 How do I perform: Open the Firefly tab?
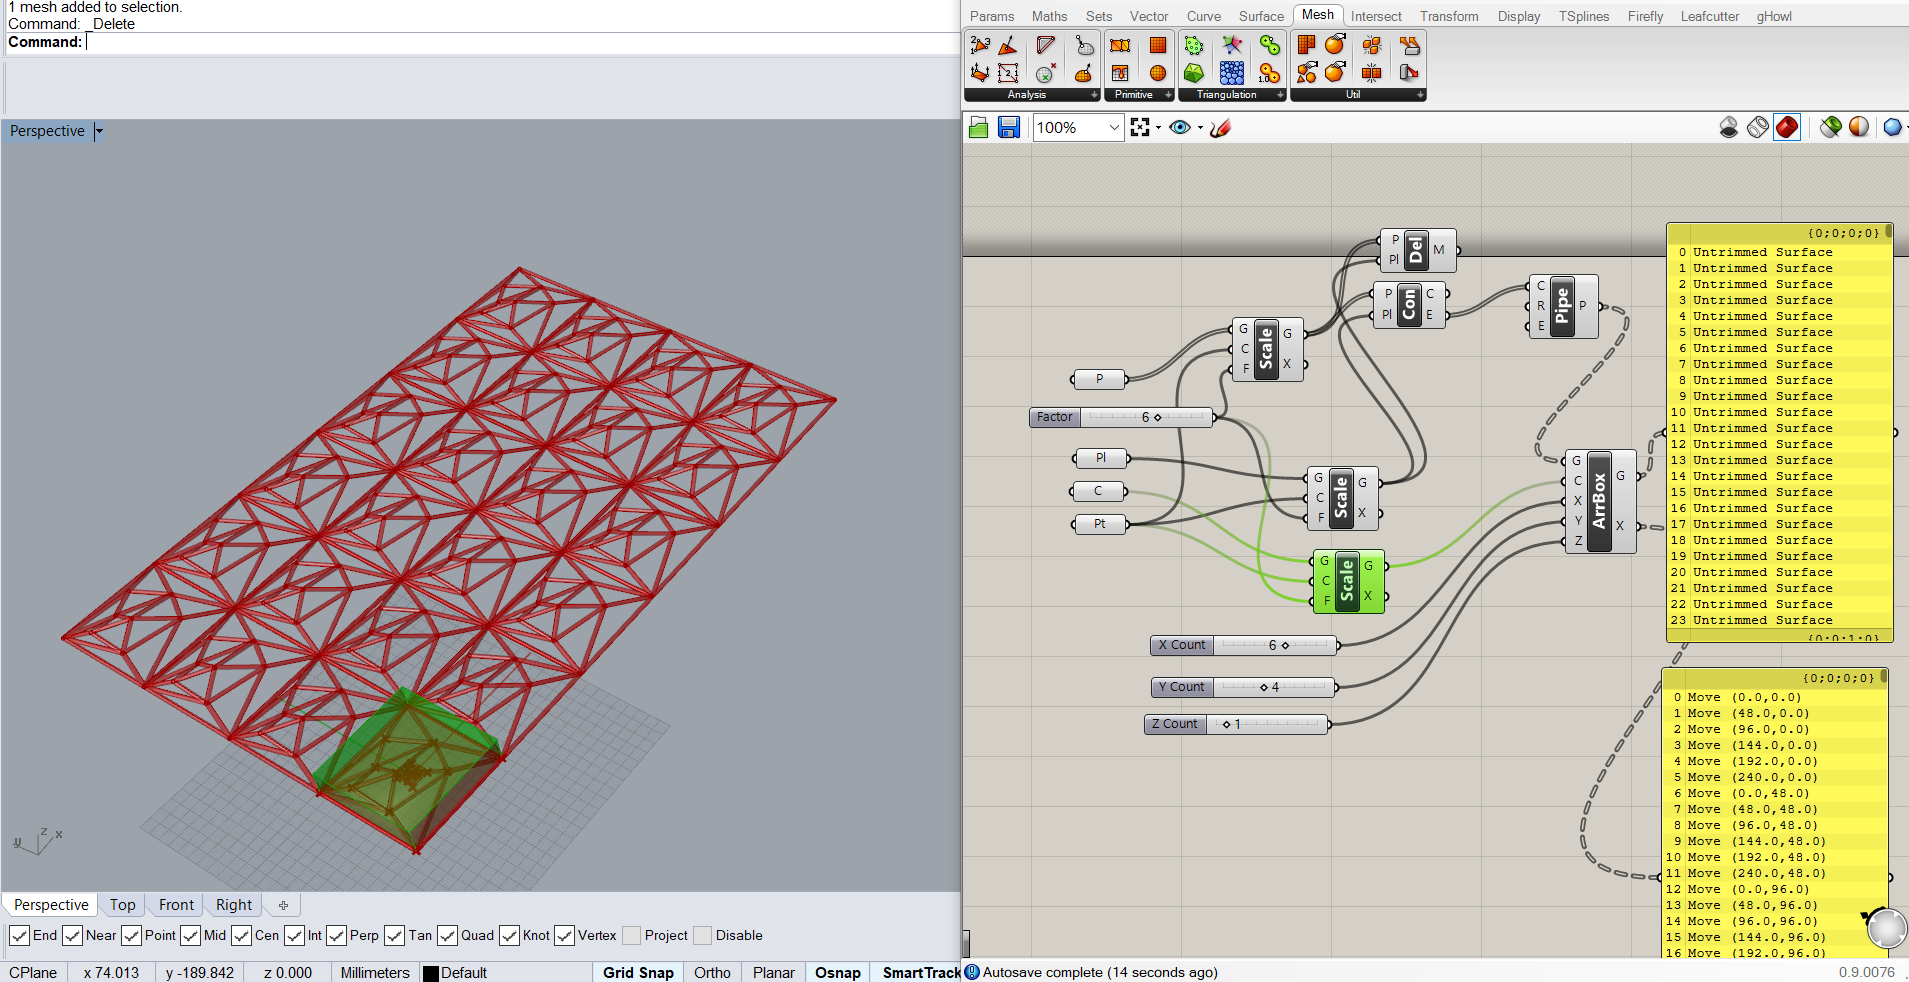pos(1645,16)
